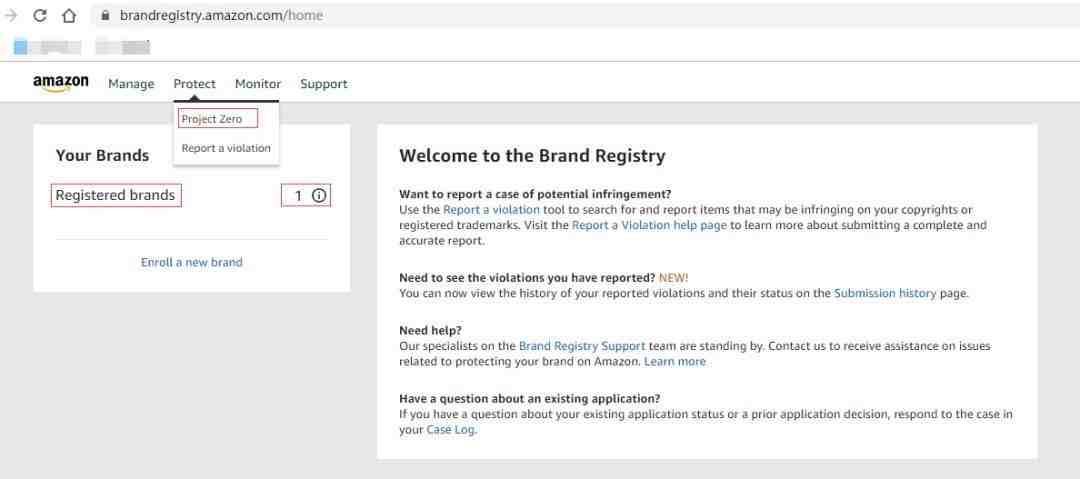Image resolution: width=1080 pixels, height=479 pixels.
Task: Click the browser forward arrow
Action: pyautogui.click(x=10, y=15)
